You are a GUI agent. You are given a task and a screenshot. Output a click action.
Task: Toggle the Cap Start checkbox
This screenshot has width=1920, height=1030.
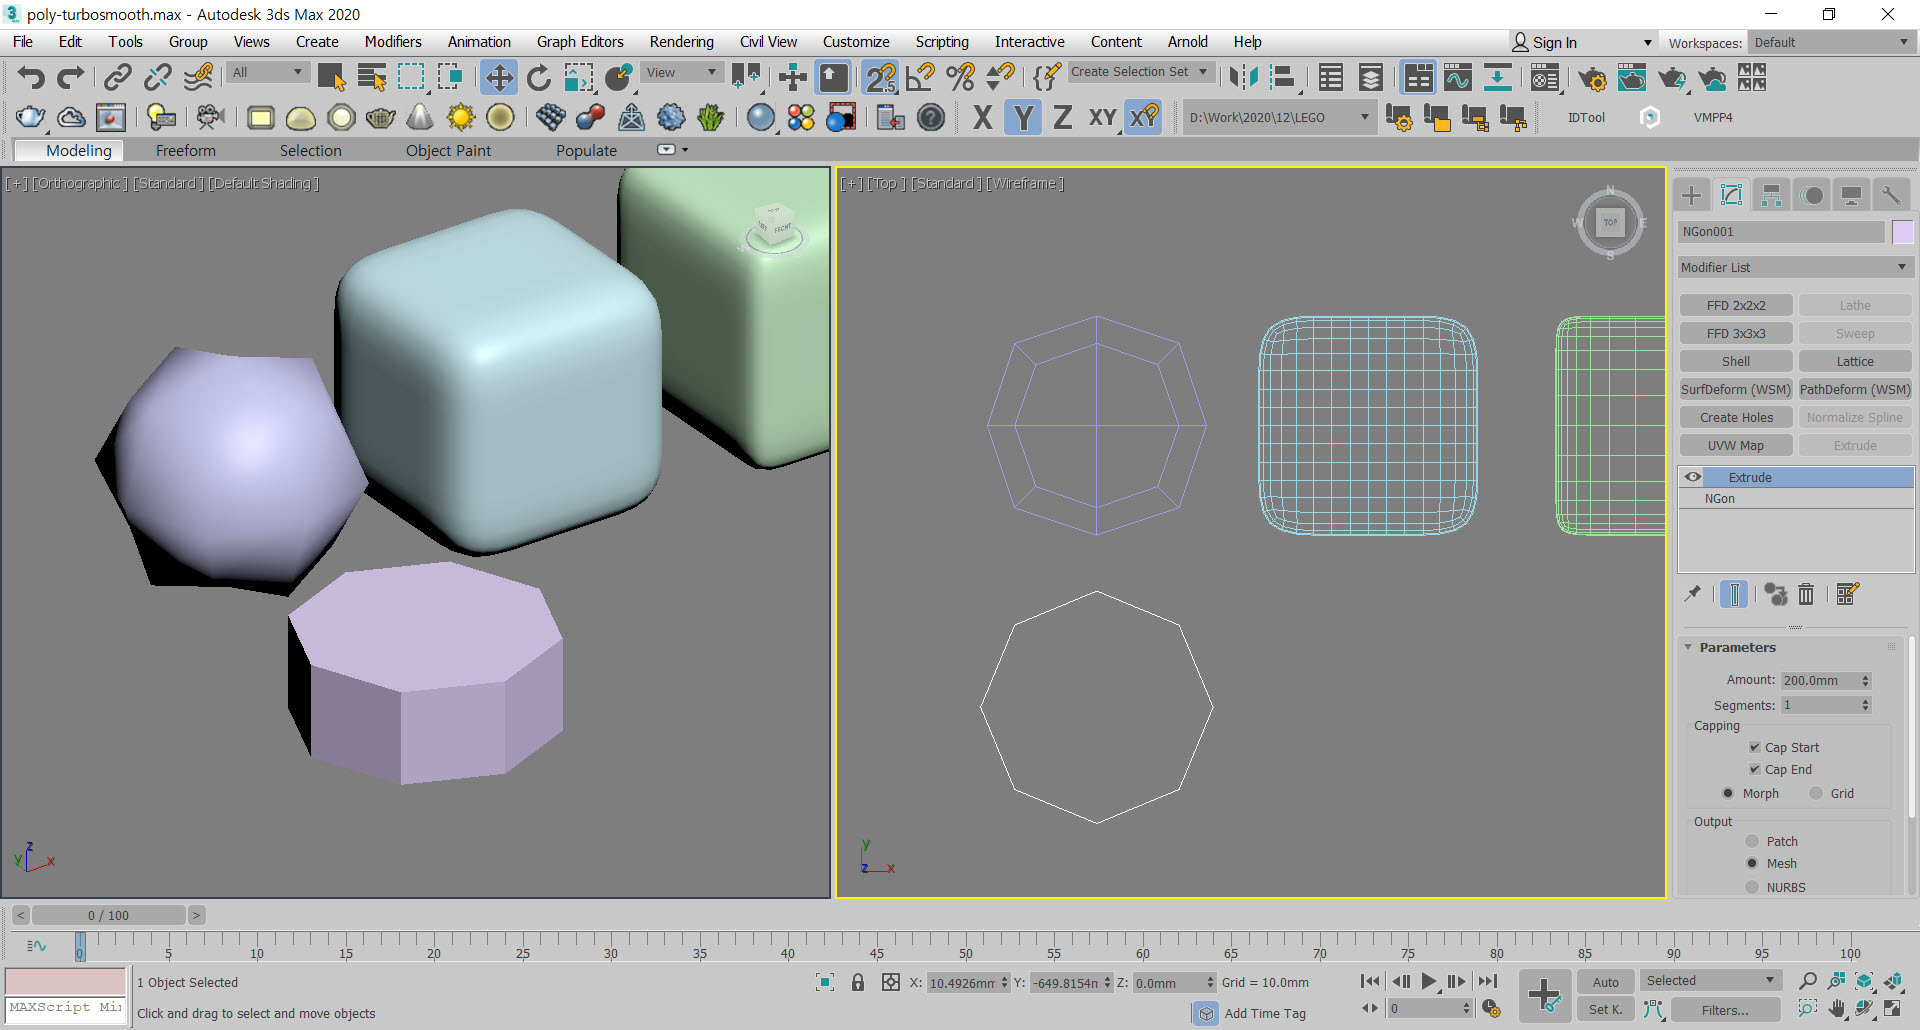[1755, 747]
